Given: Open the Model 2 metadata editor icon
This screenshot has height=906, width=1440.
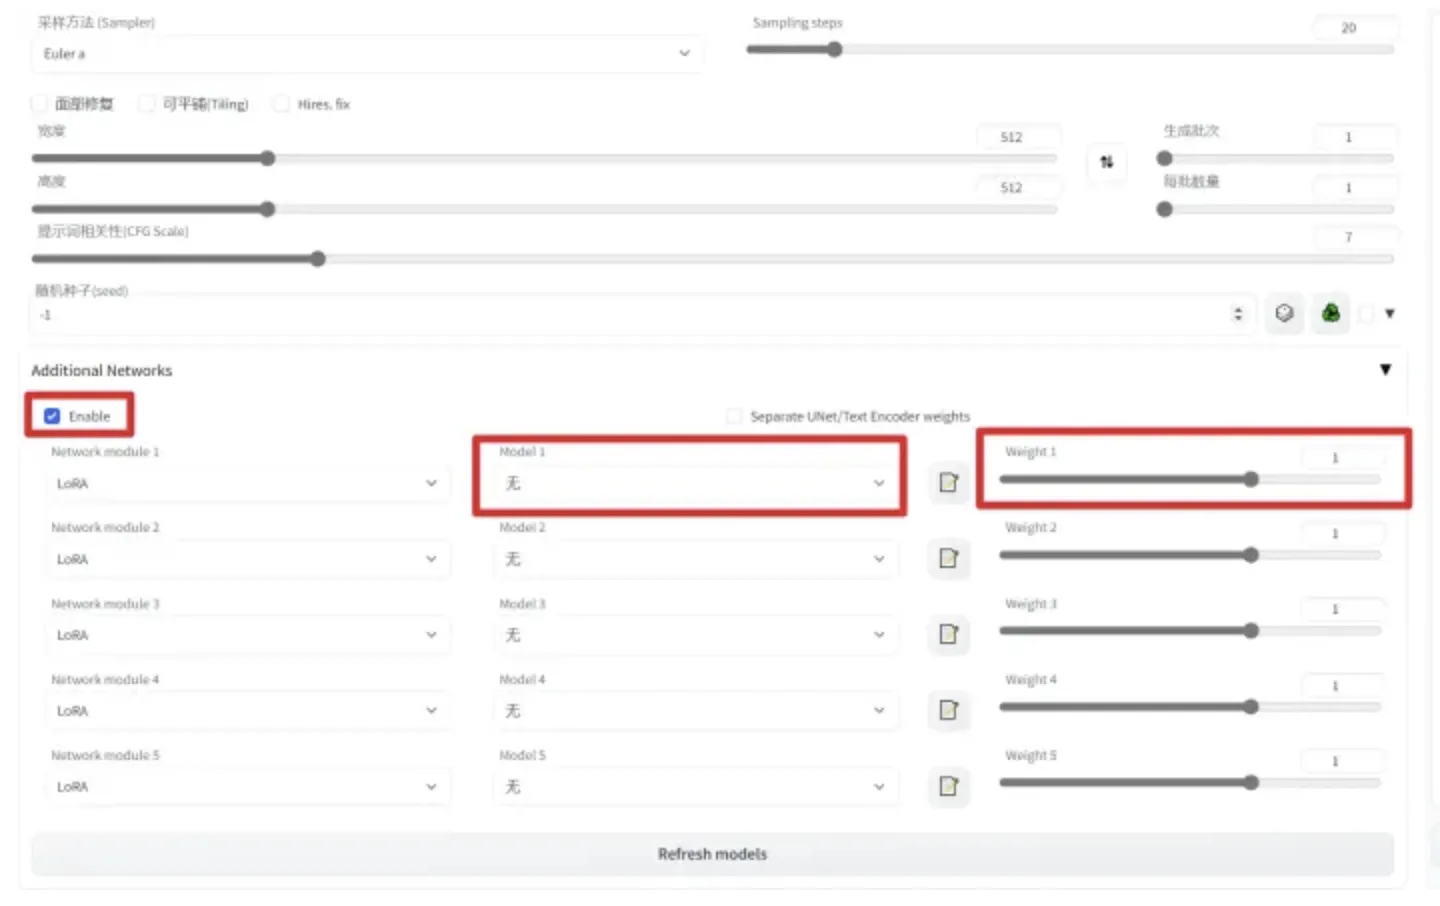Looking at the screenshot, I should click(948, 558).
